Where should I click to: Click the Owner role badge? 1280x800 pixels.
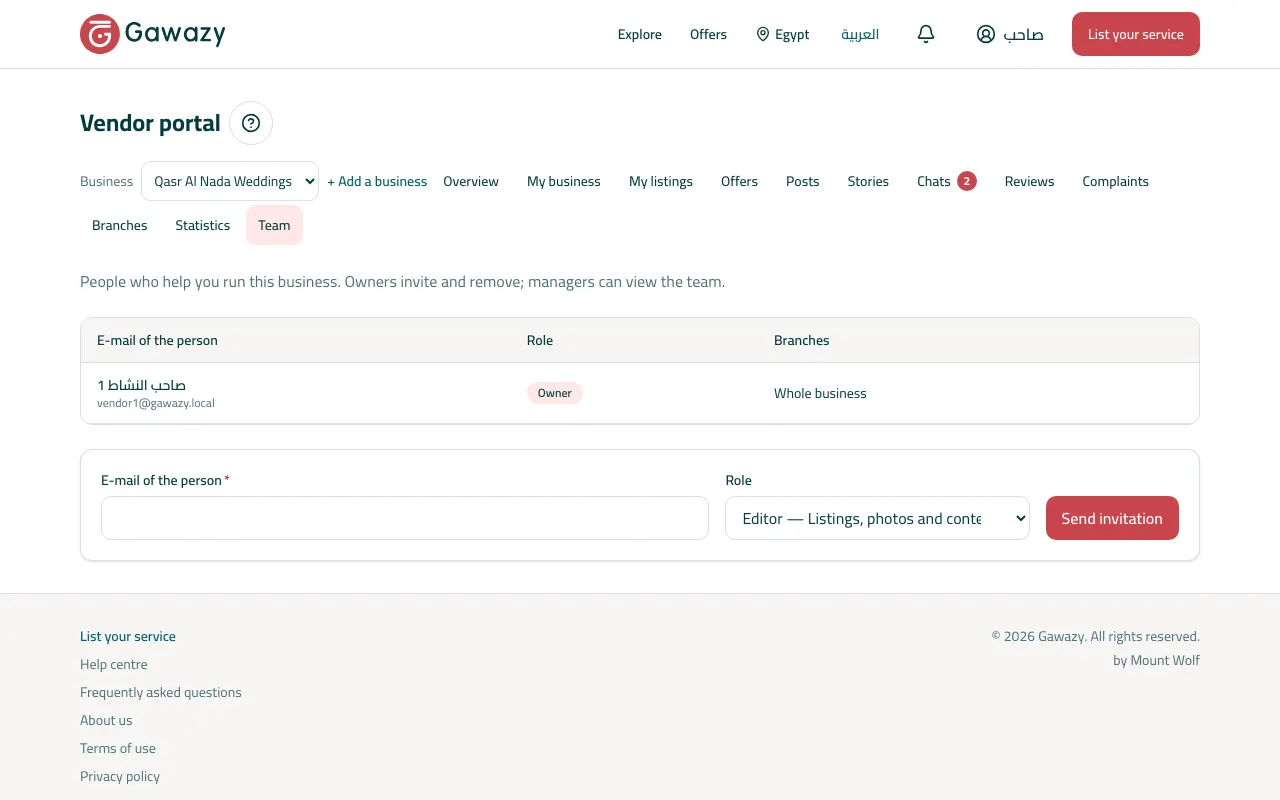pos(555,393)
